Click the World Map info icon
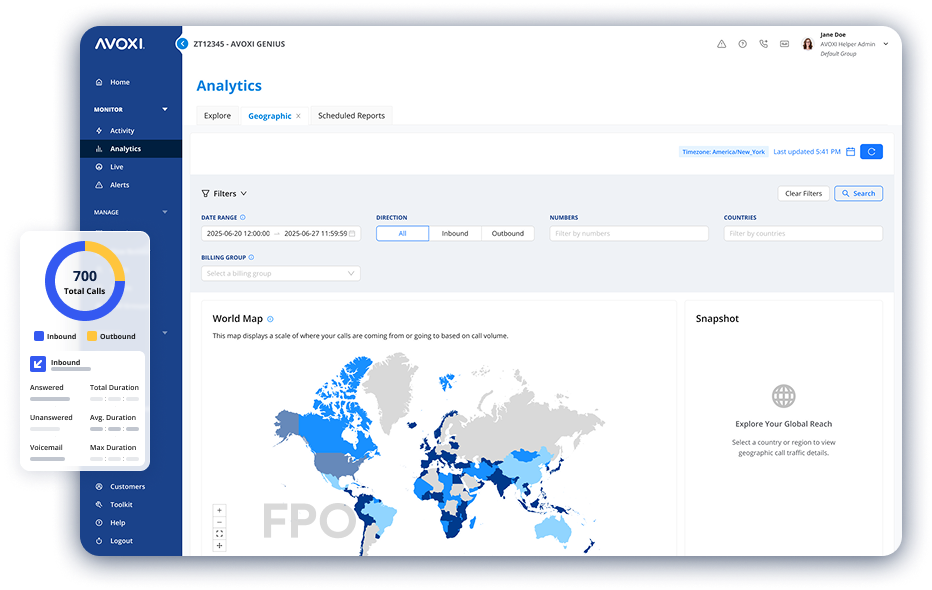 270,319
